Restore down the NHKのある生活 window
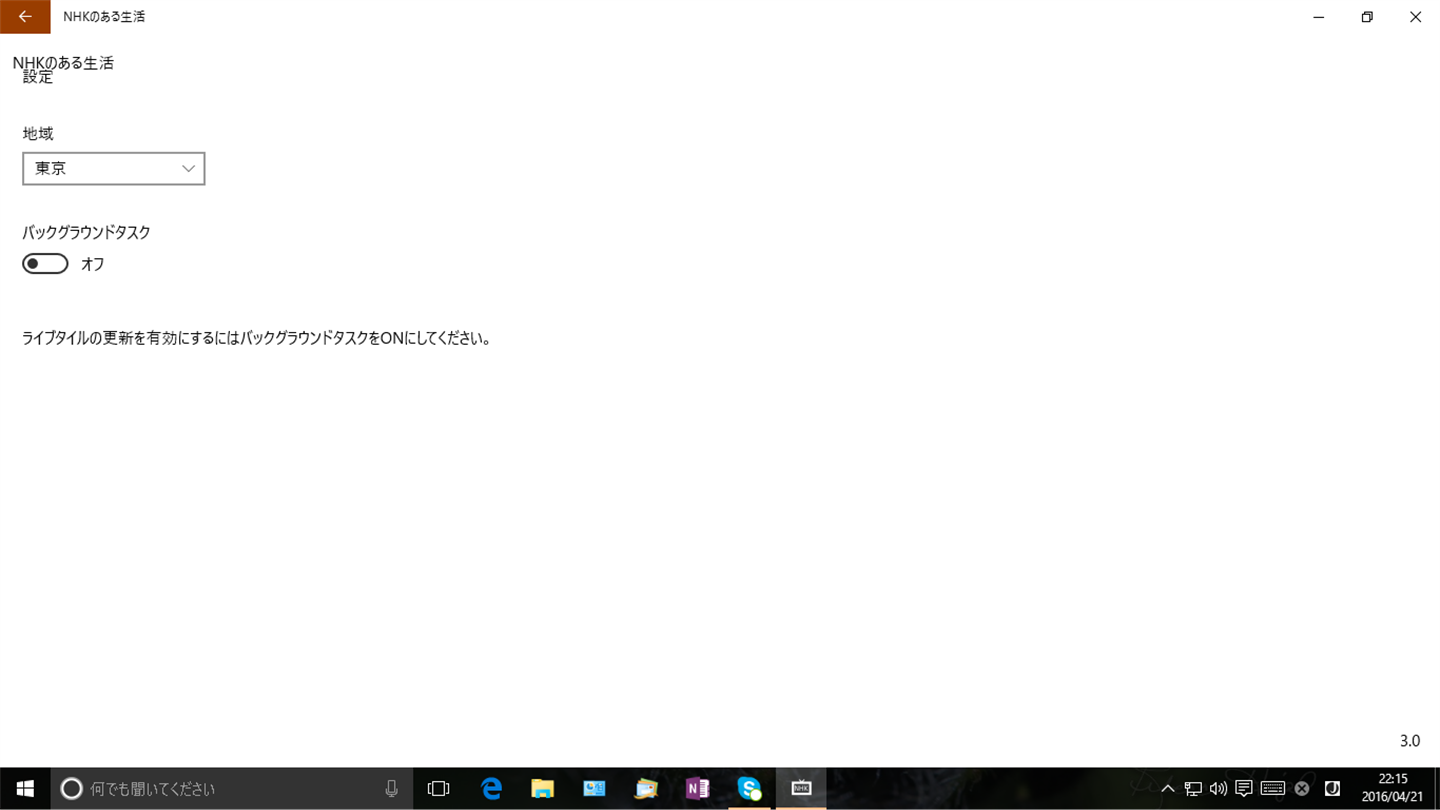Screen dimensions: 1440x810 (x=1367, y=17)
